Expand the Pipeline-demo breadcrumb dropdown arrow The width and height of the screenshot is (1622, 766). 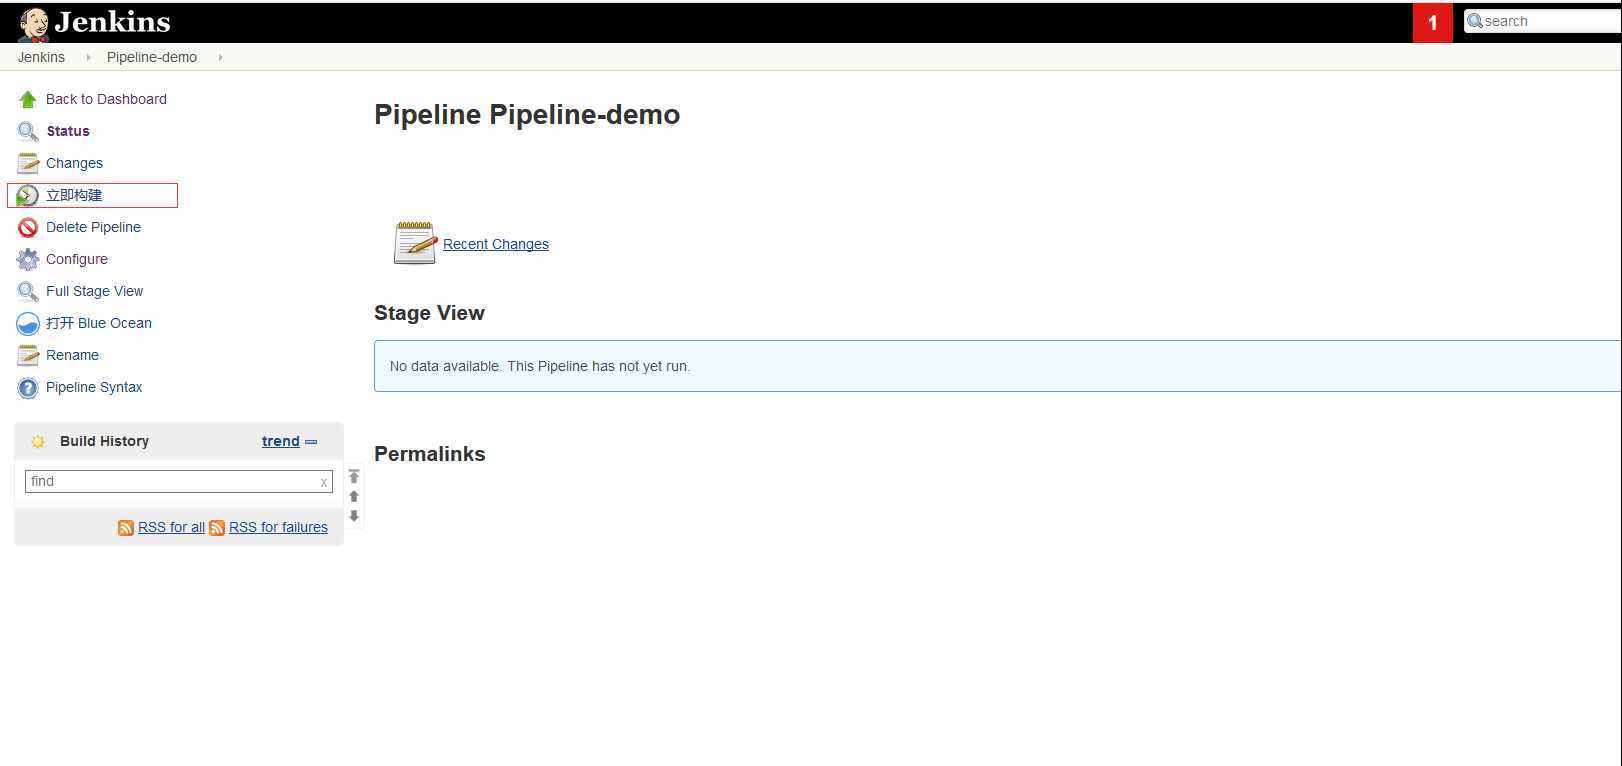[220, 58]
